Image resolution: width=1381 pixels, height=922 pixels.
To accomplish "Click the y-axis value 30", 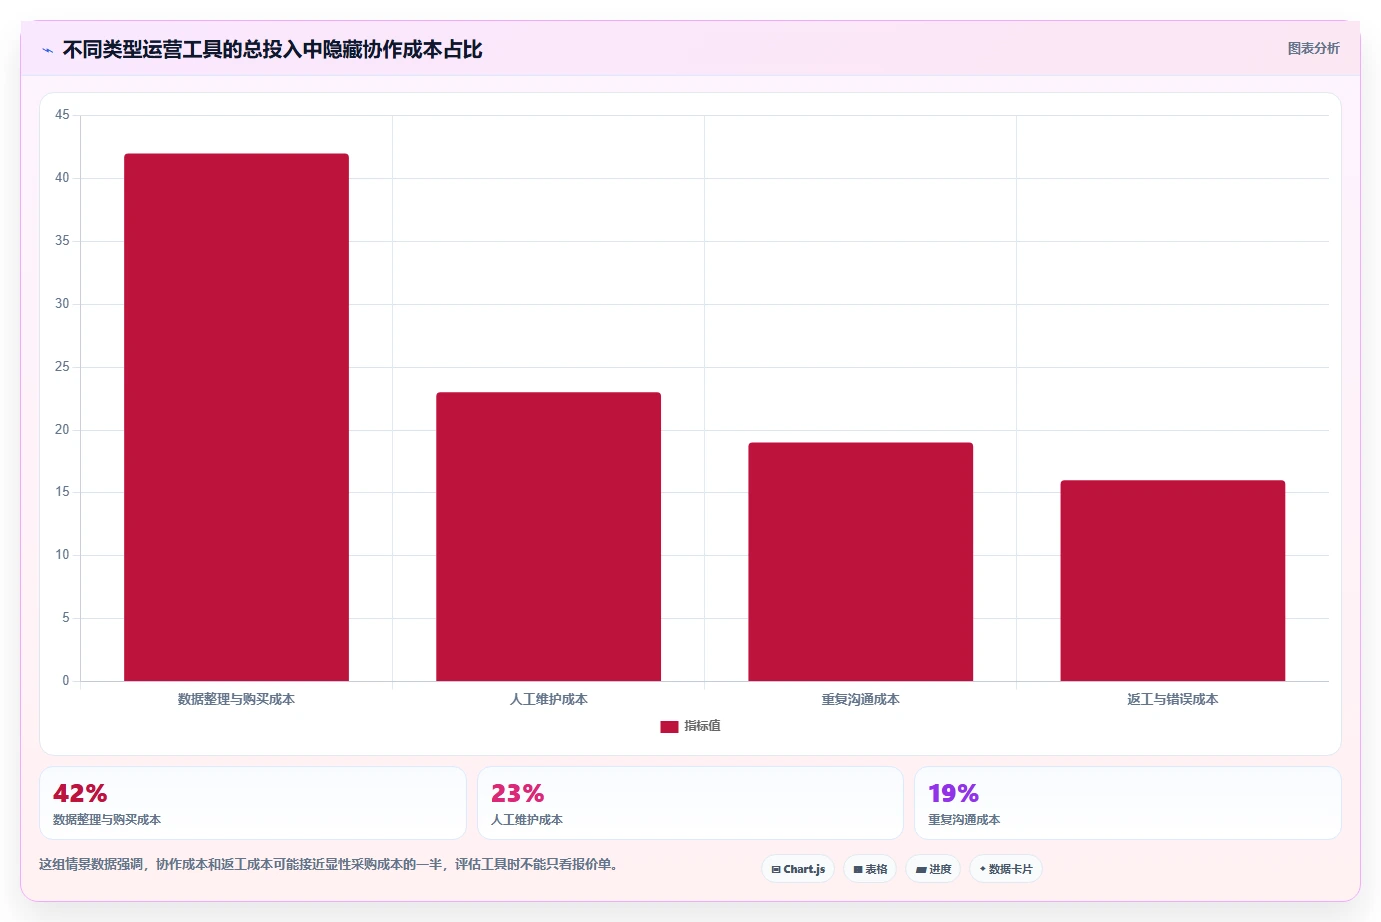I will coord(62,304).
